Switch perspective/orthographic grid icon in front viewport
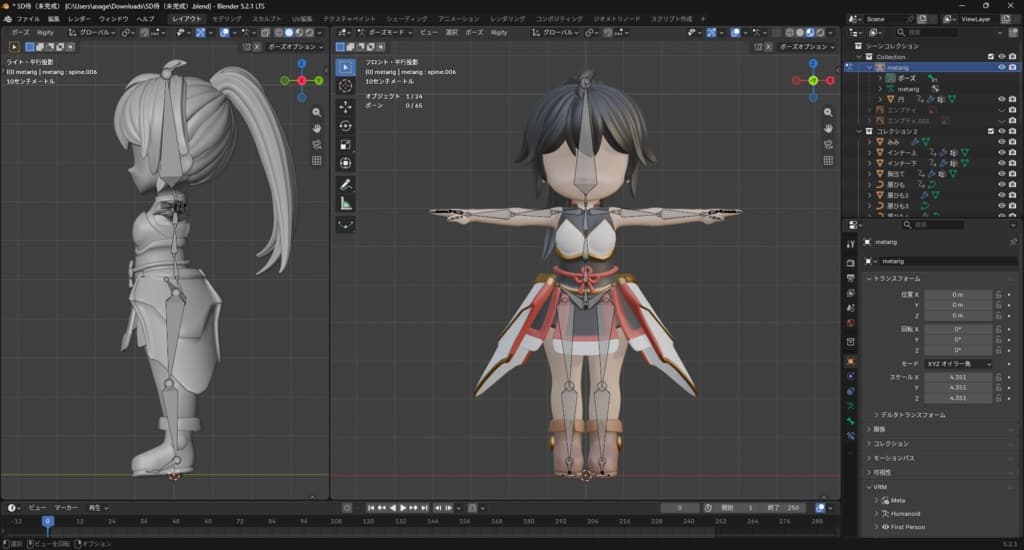The width and height of the screenshot is (1024, 550). click(x=828, y=160)
